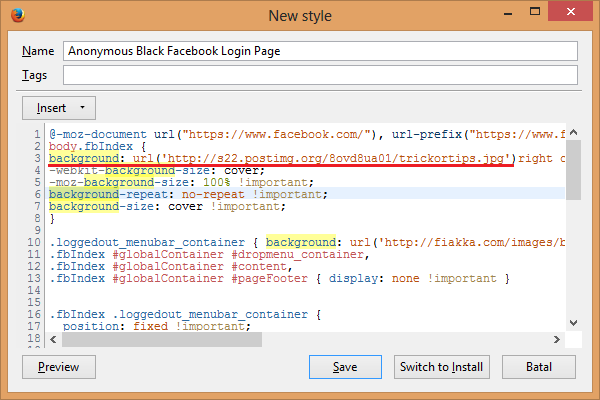Click vertical scrollbar down arrow
This screenshot has width=600, height=400.
pyautogui.click(x=573, y=323)
